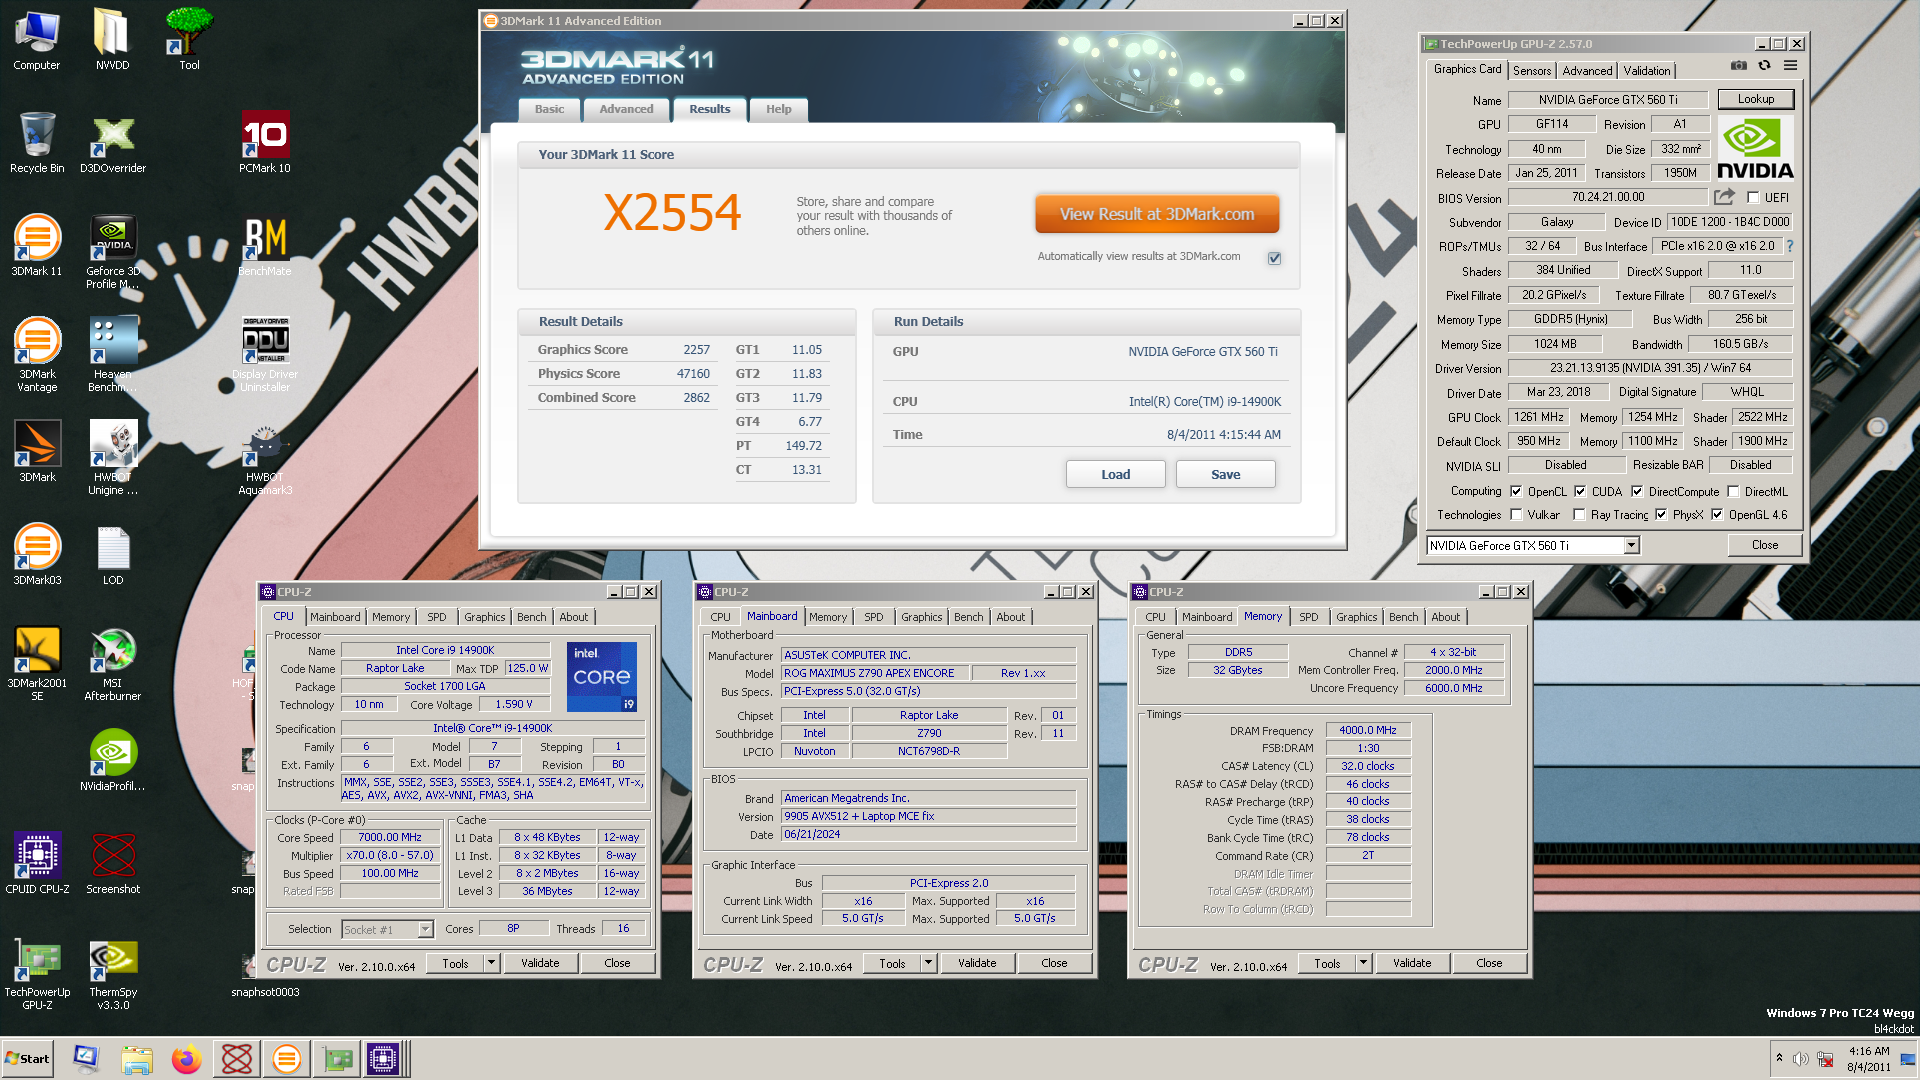Click the NVIDIA logo in GPU-Z
Image resolution: width=1920 pixels, height=1080 pixels.
click(1755, 148)
